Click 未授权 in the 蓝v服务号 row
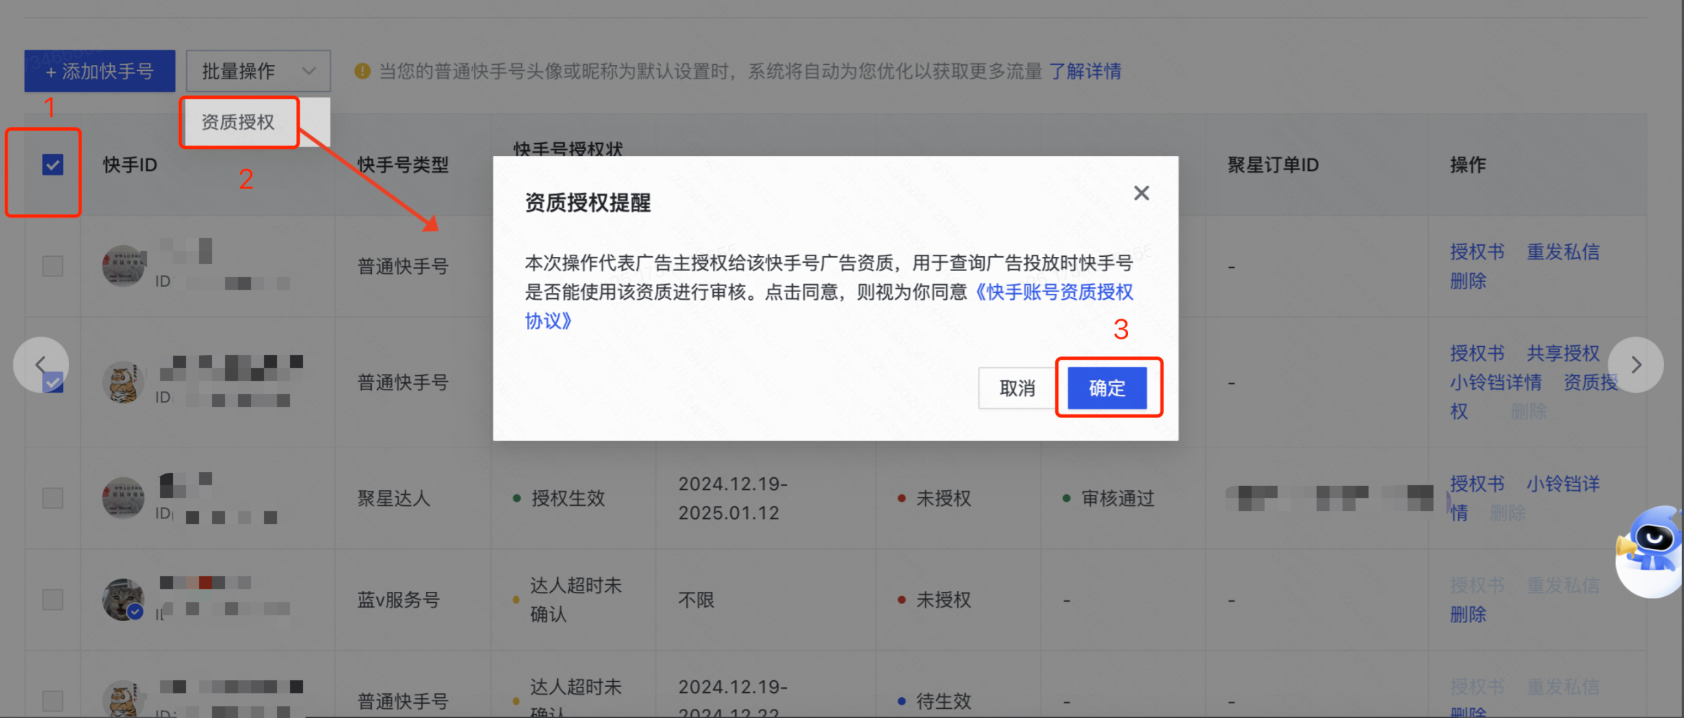1684x718 pixels. coord(943,600)
